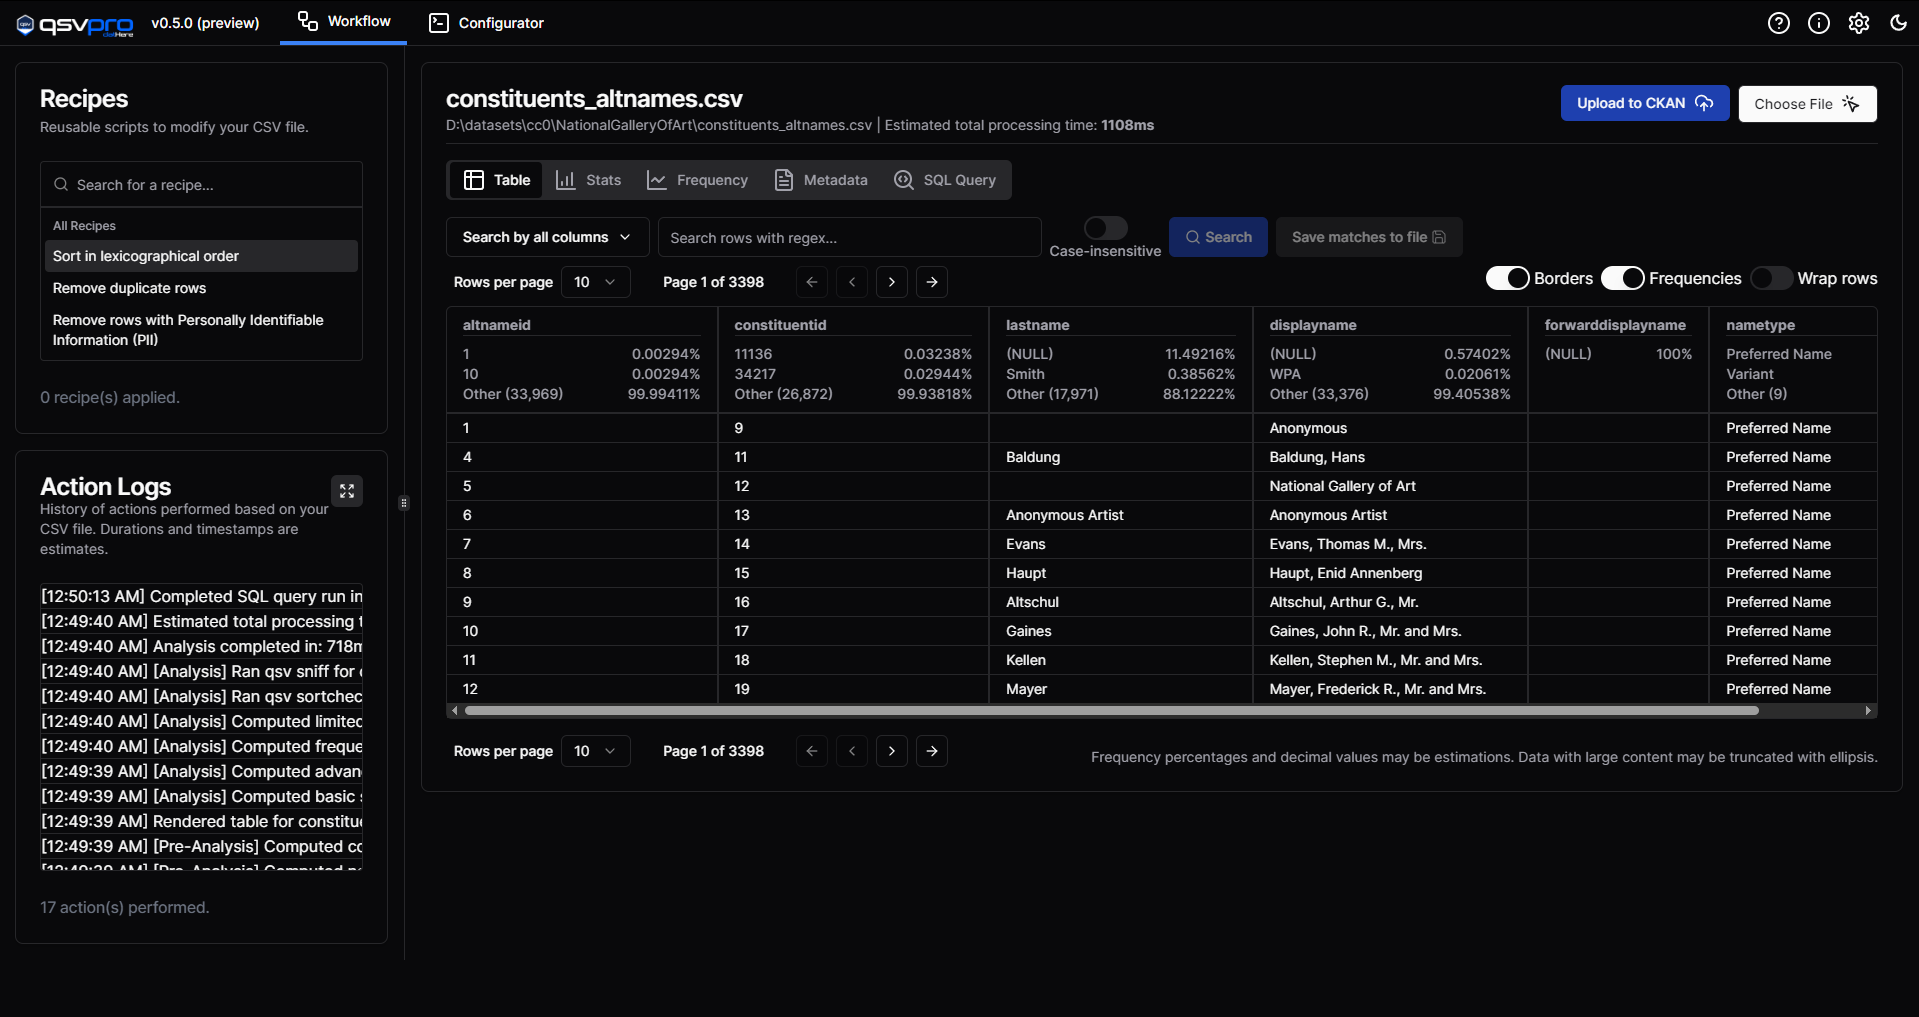This screenshot has width=1919, height=1017.
Task: Switch to the SQL Query tab
Action: [x=945, y=180]
